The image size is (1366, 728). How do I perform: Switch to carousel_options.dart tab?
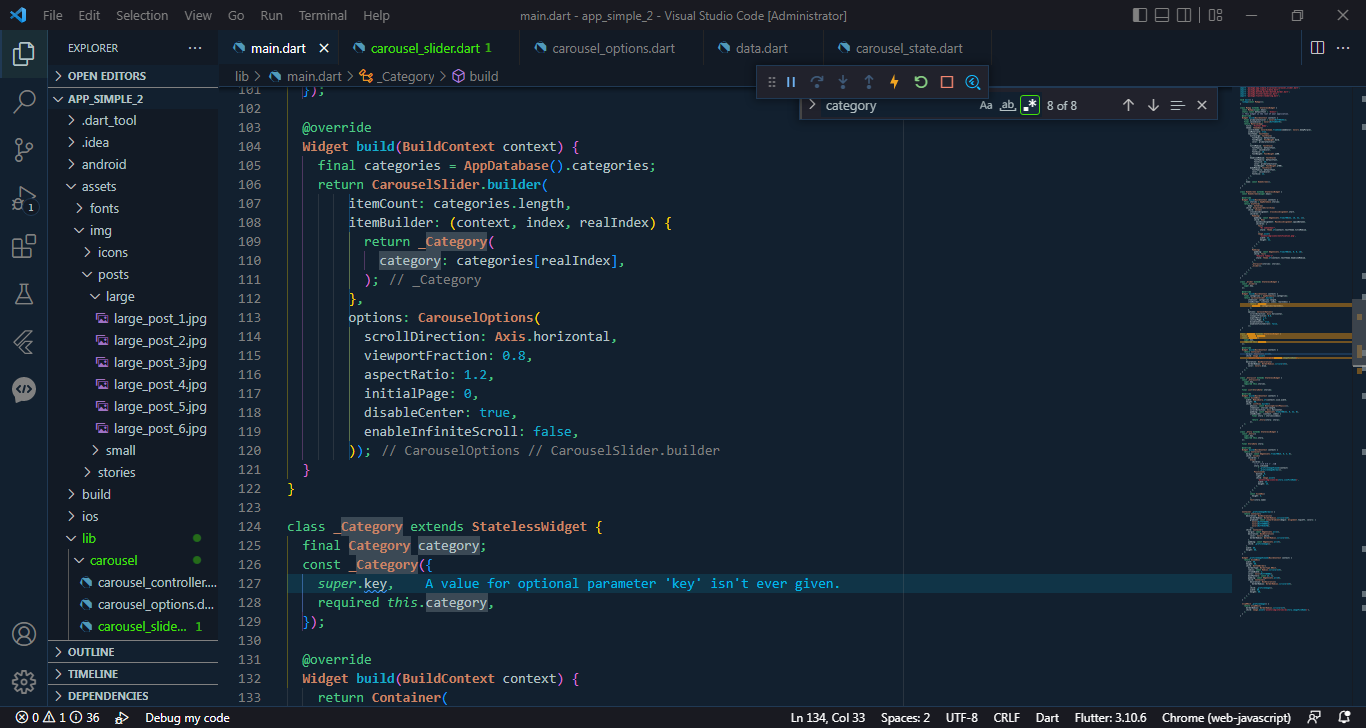613,48
